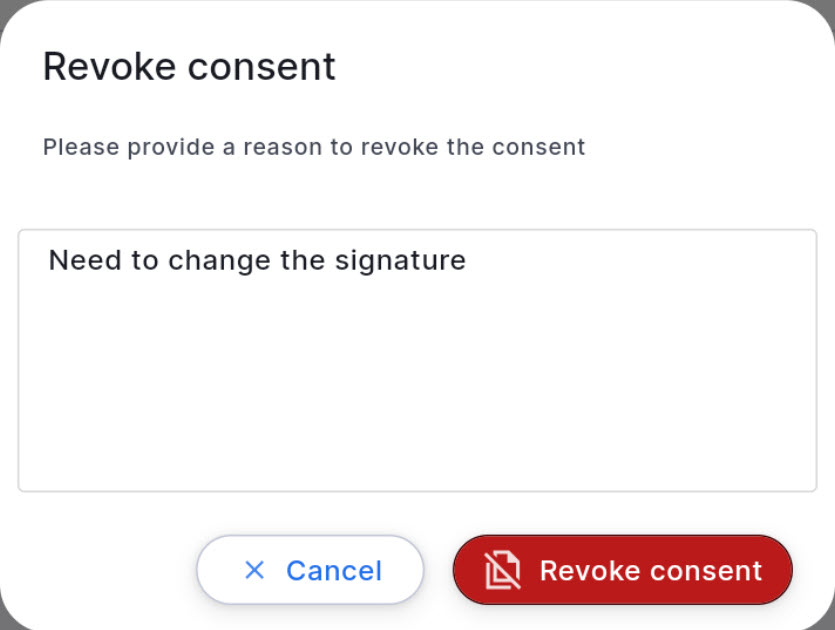
Task: Select the reason textarea for editing
Action: (x=417, y=360)
